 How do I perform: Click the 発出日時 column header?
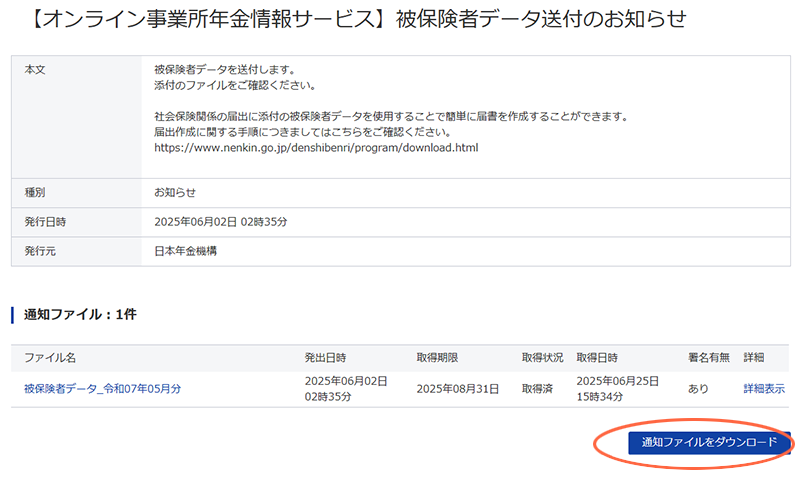(x=325, y=358)
